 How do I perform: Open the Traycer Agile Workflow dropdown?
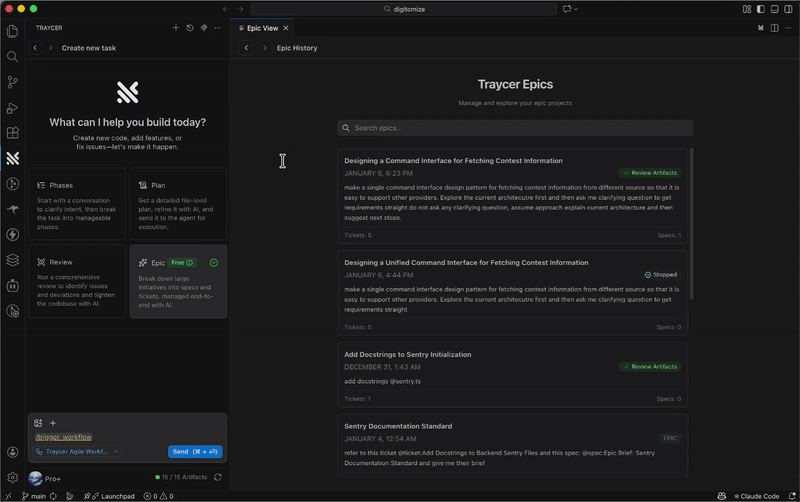77,451
